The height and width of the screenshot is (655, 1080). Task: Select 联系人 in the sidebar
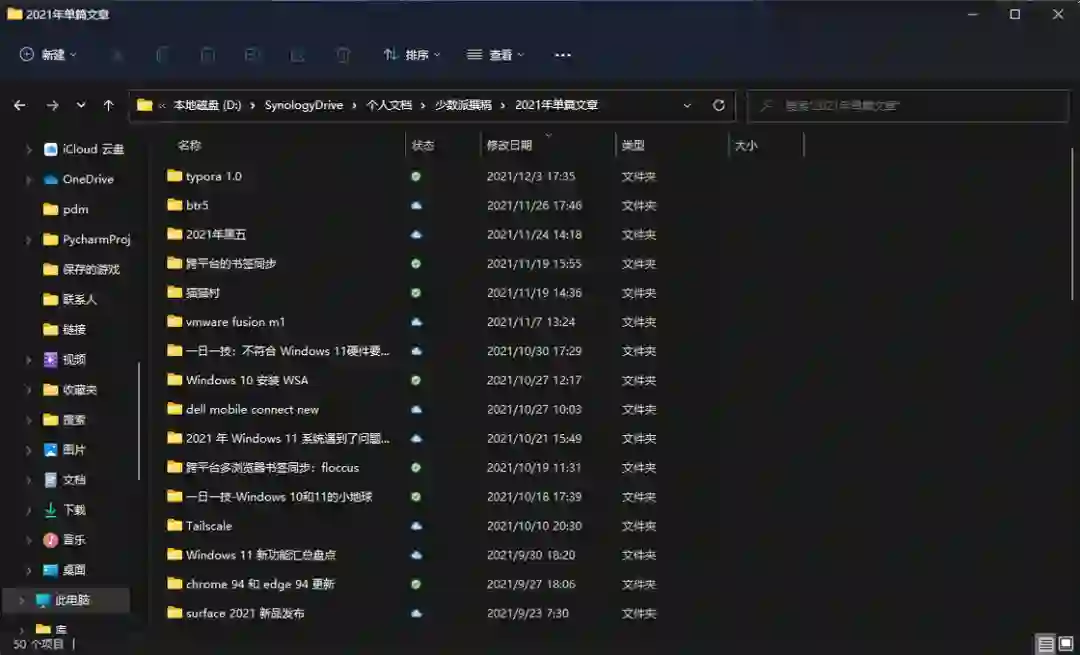coord(70,300)
